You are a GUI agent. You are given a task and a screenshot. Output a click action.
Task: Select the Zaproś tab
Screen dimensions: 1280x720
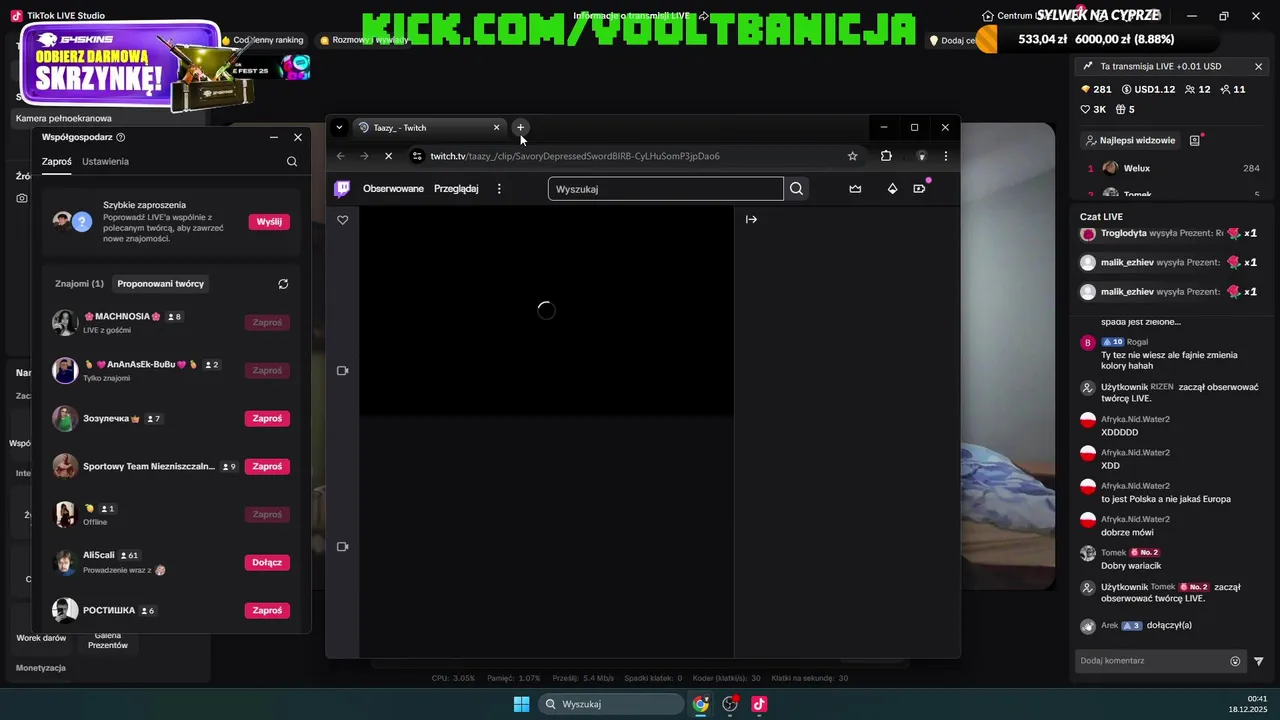(x=56, y=161)
